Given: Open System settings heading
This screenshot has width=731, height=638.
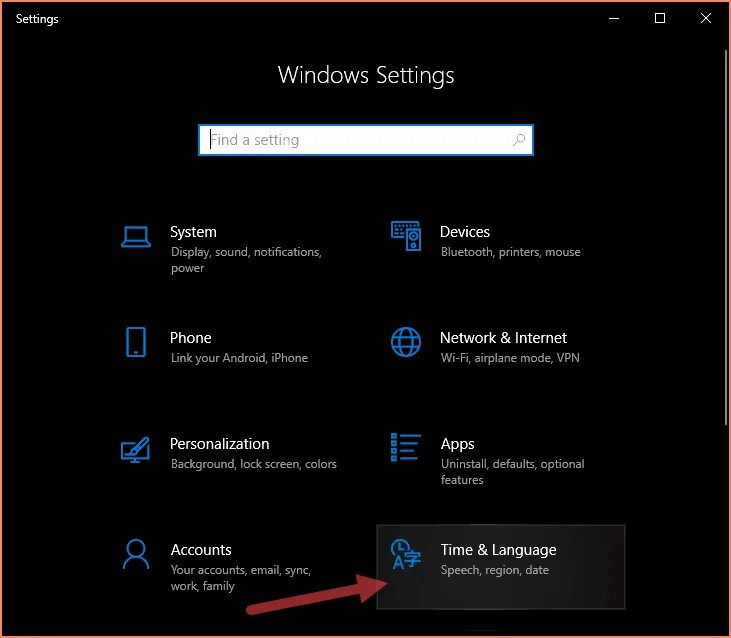Looking at the screenshot, I should (193, 232).
